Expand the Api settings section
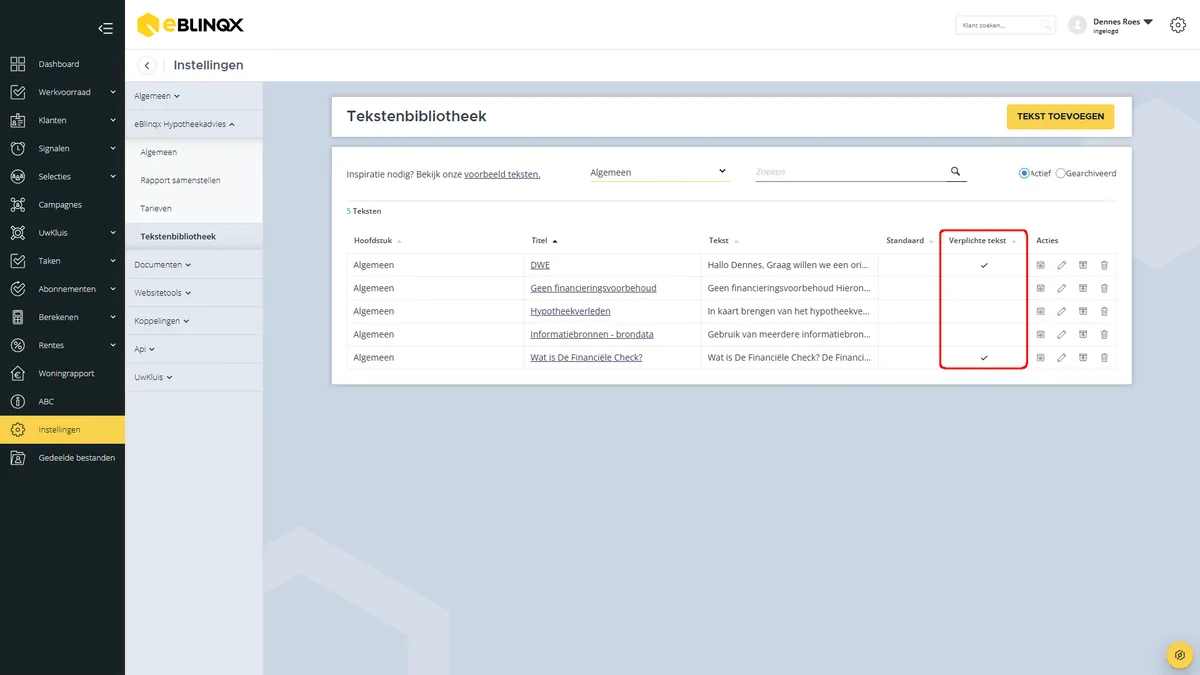The height and width of the screenshot is (675, 1200). point(194,349)
